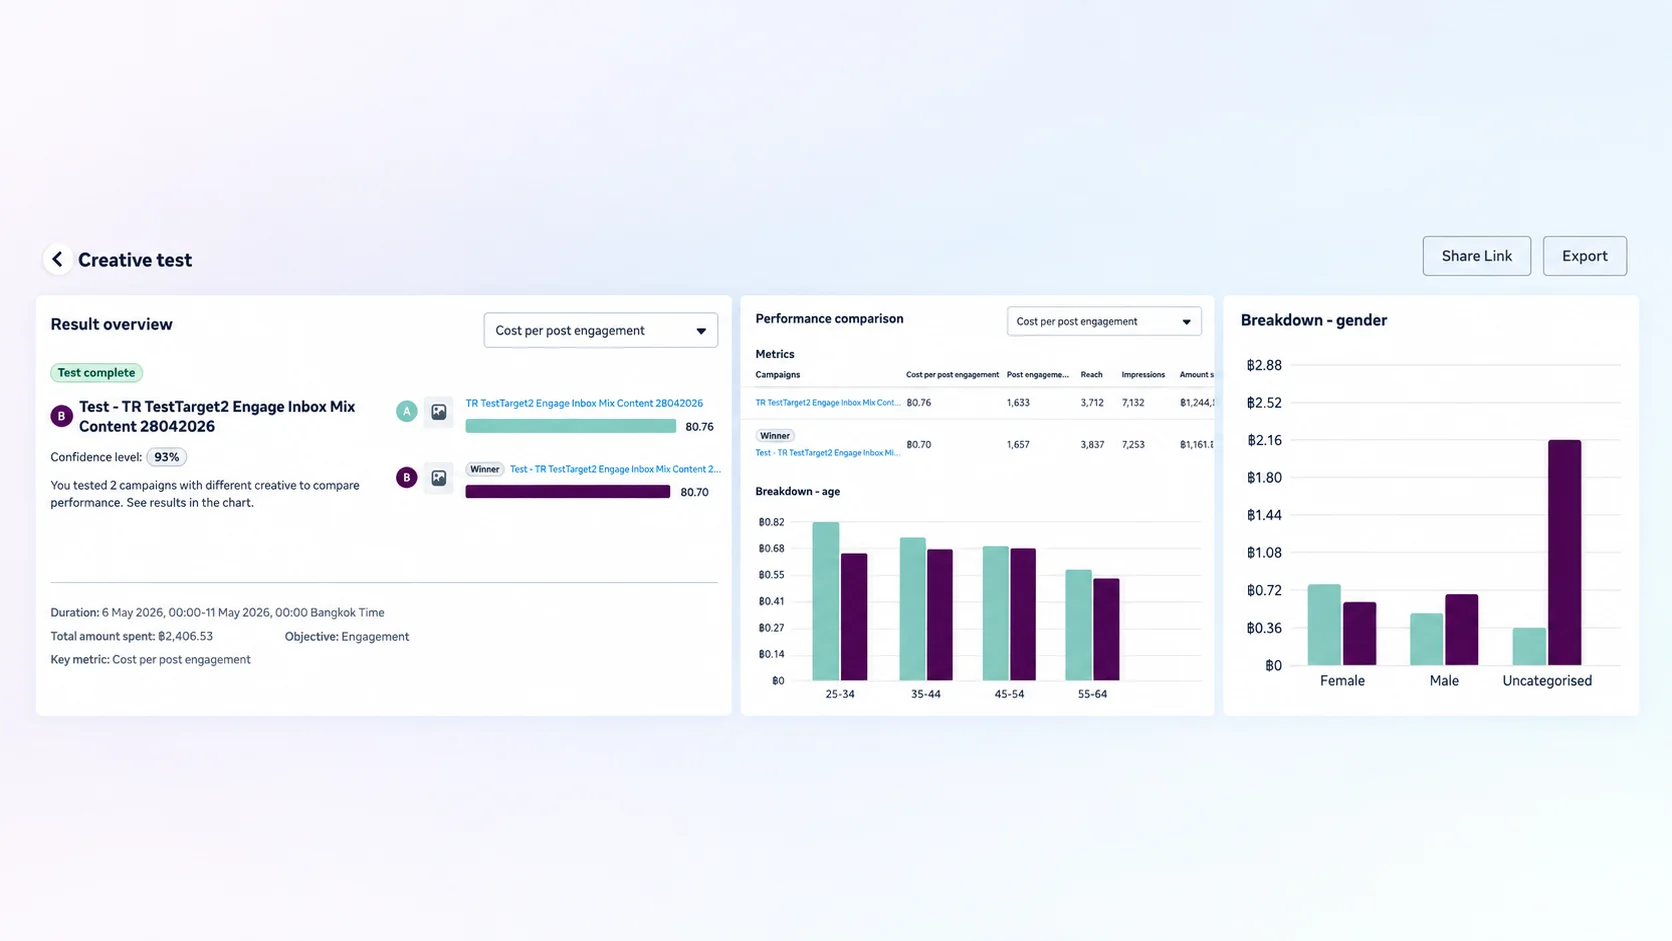Go back using the Creative test arrow
1672x941 pixels.
(57, 260)
